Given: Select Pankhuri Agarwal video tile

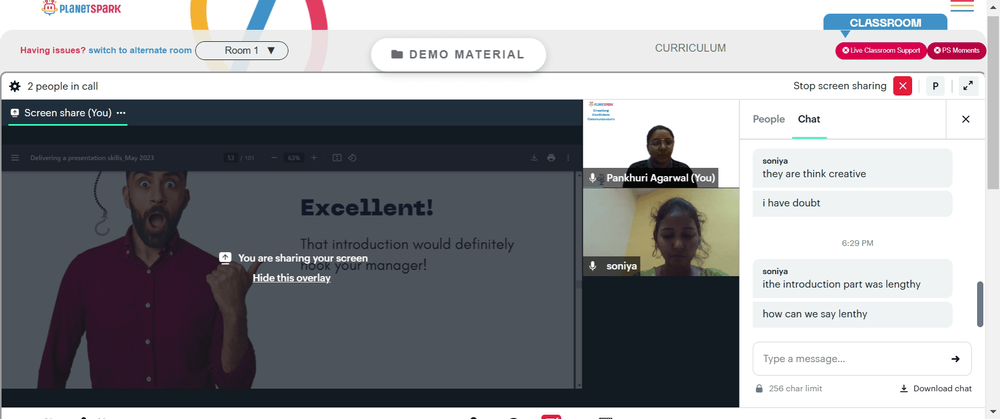Looking at the screenshot, I should 661,143.
